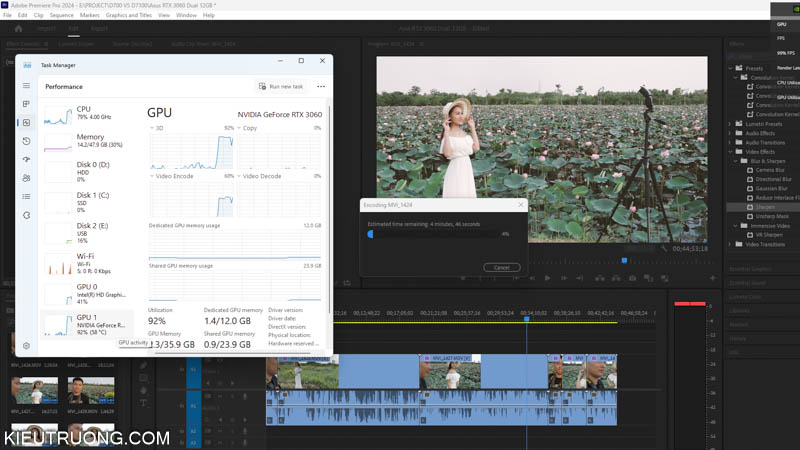Open the Copy engine graph dropdown

[239, 128]
